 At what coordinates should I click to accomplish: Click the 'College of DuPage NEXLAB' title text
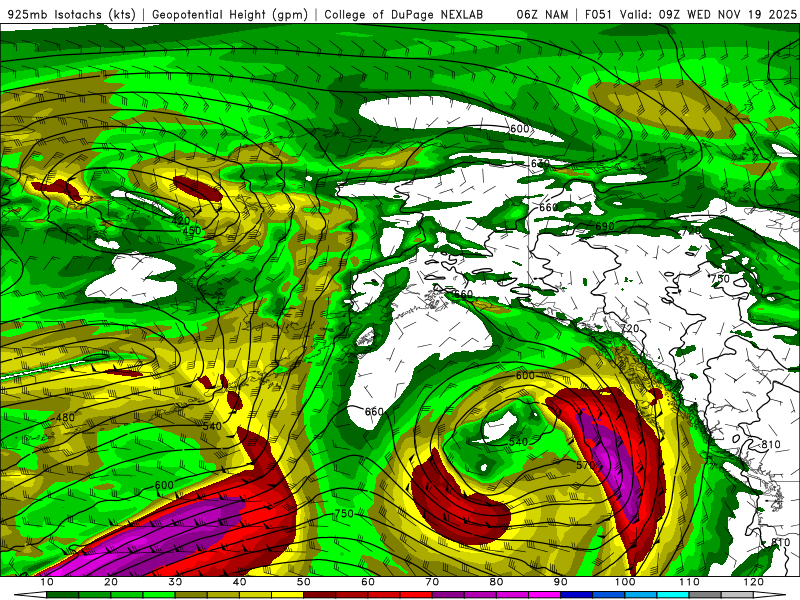point(404,14)
